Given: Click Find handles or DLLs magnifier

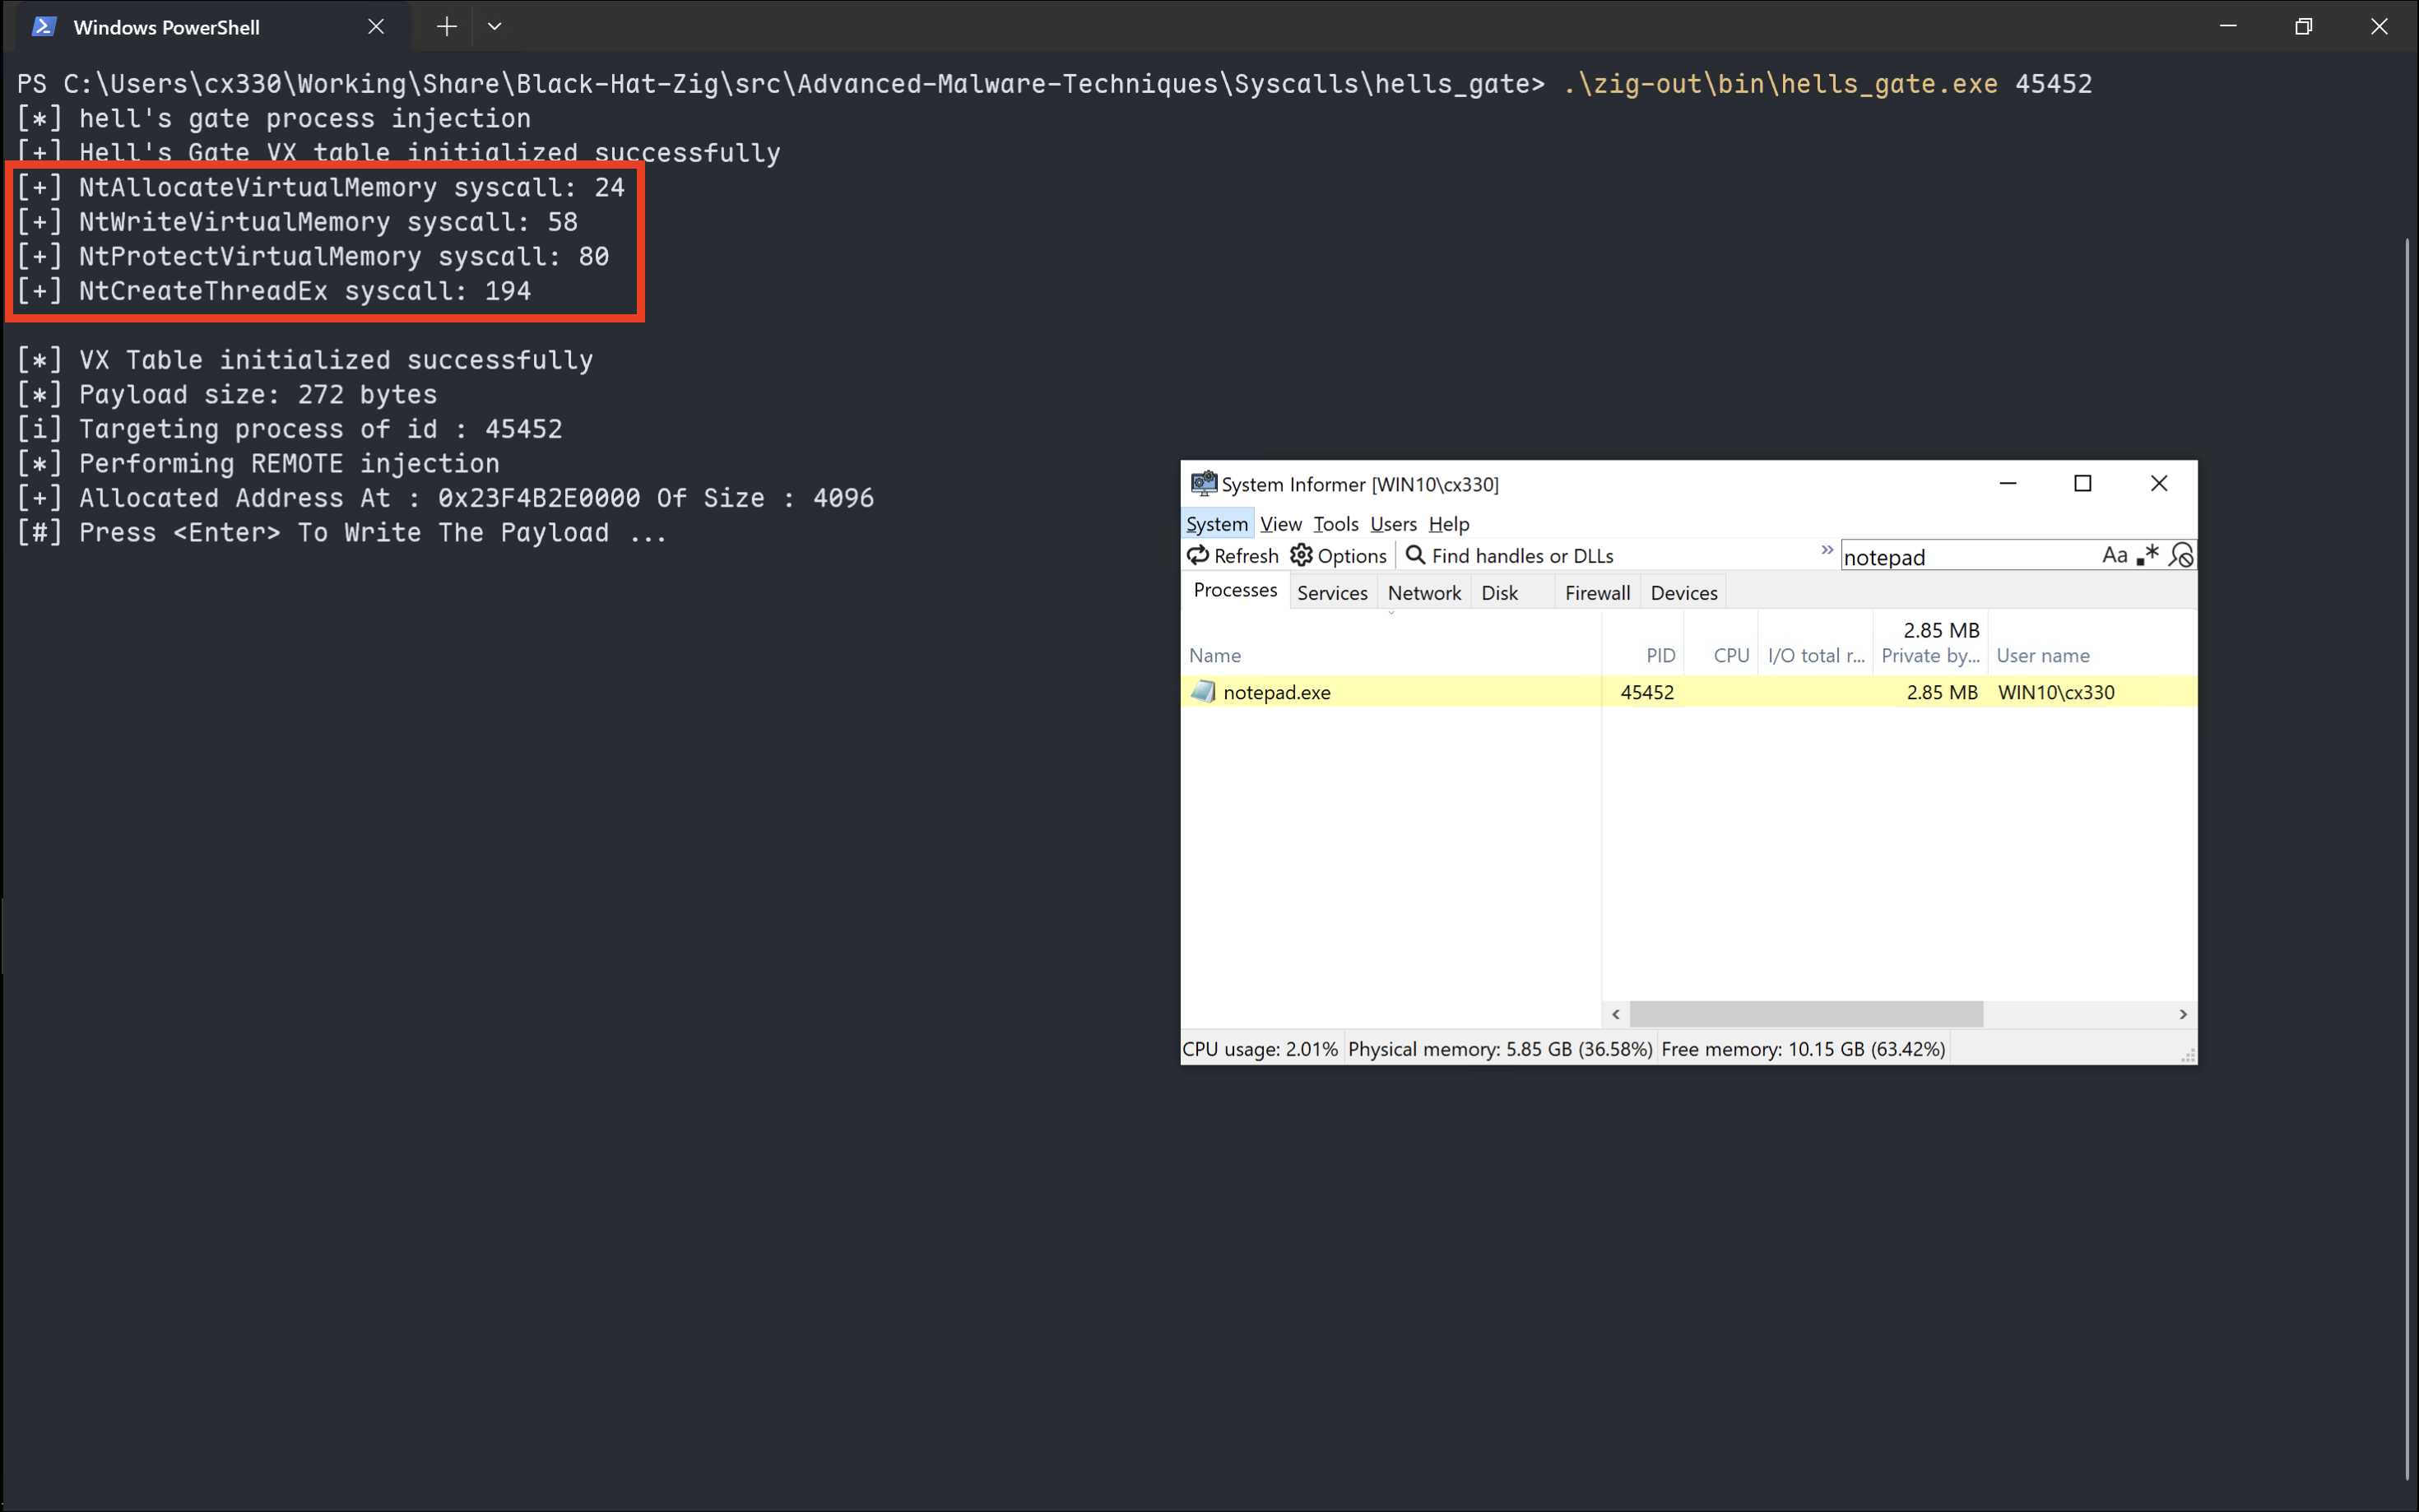Looking at the screenshot, I should [1415, 555].
